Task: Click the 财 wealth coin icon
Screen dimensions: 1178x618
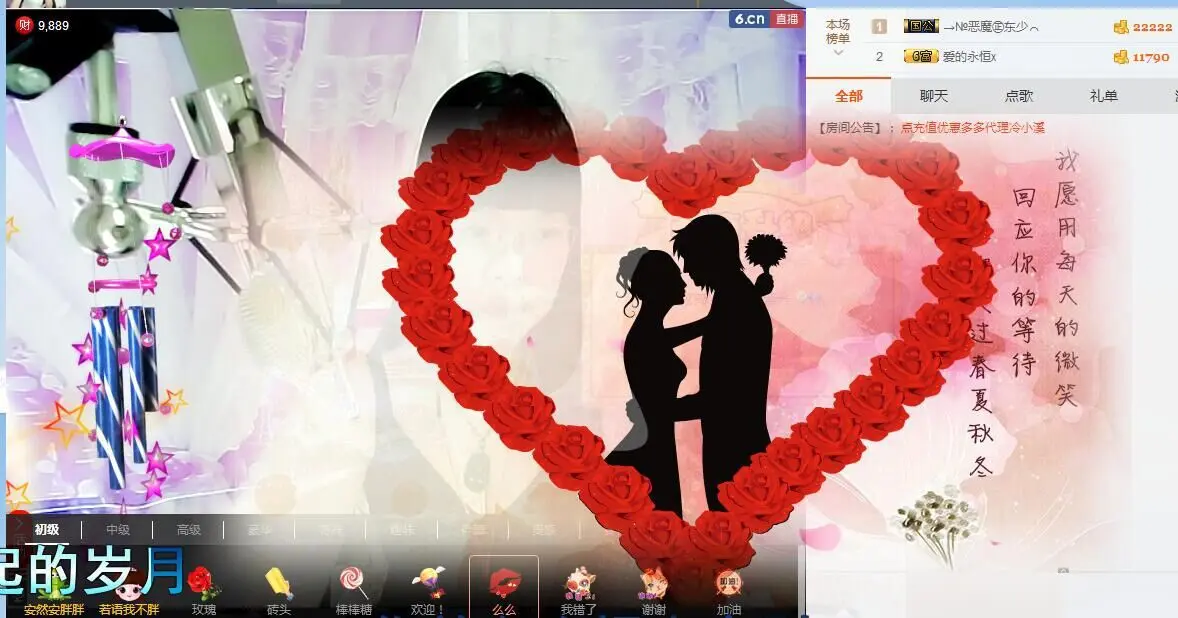Action: [24, 26]
